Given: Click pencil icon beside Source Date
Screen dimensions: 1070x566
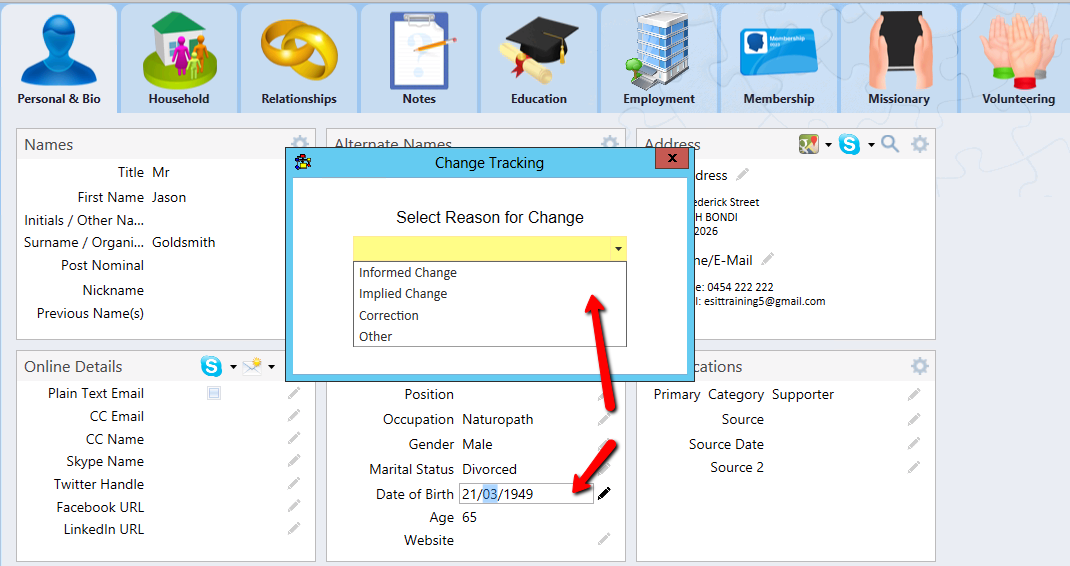Looking at the screenshot, I should pos(914,444).
